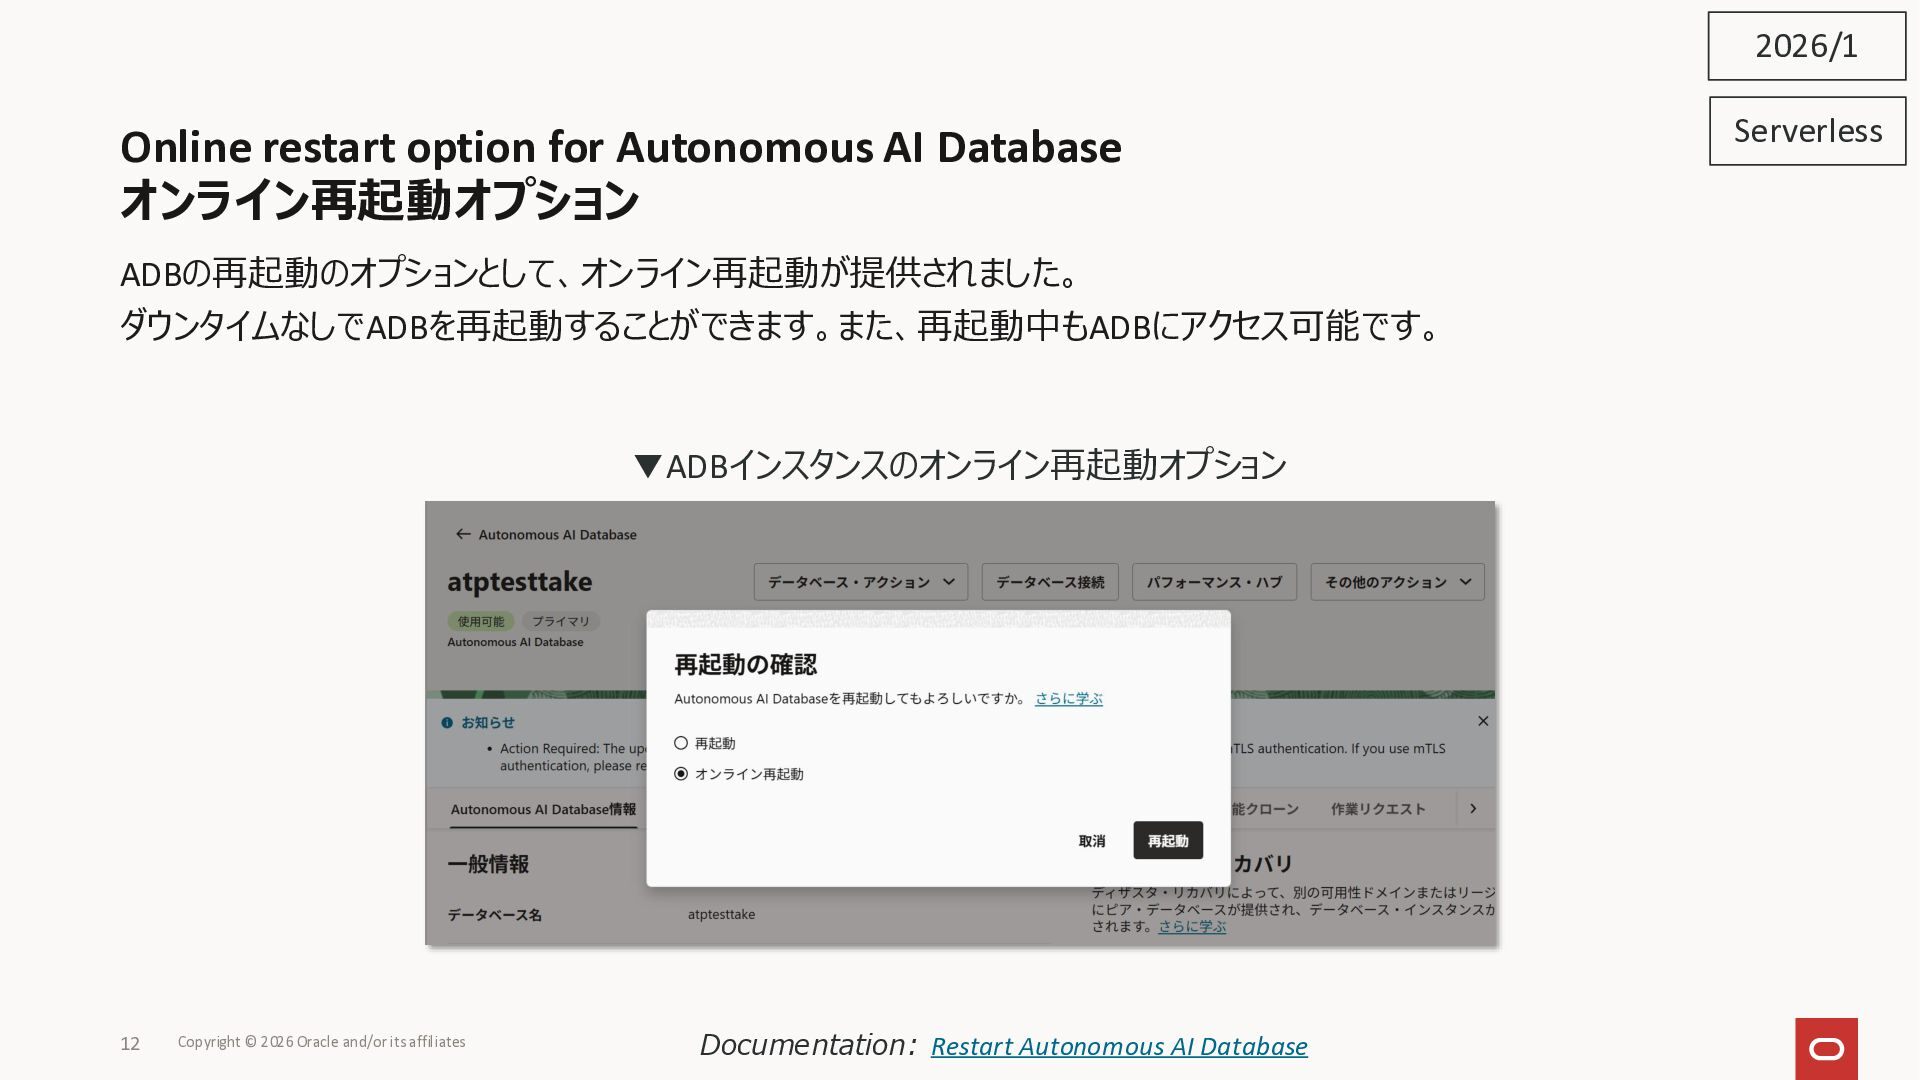The height and width of the screenshot is (1080, 1920).
Task: Open パフォーマンス・ハブ
Action: click(x=1214, y=582)
